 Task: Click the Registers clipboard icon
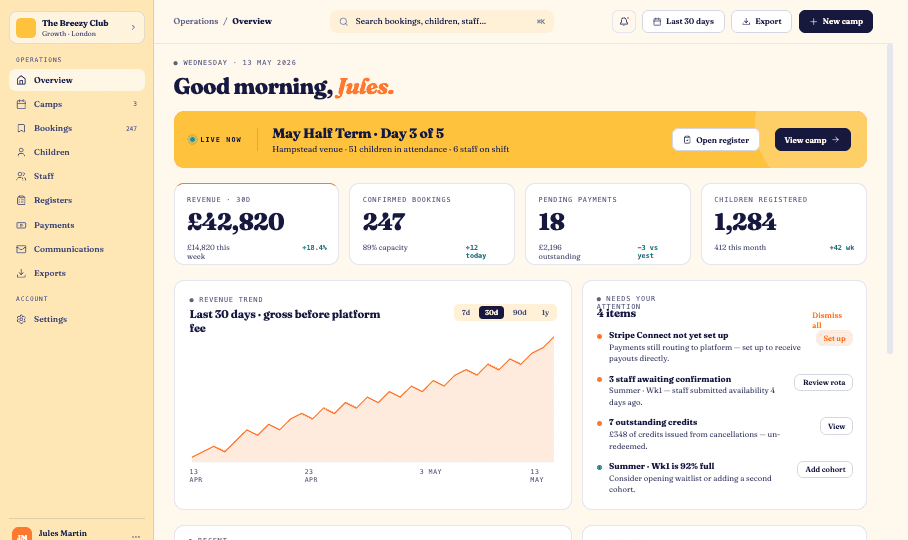click(x=21, y=200)
